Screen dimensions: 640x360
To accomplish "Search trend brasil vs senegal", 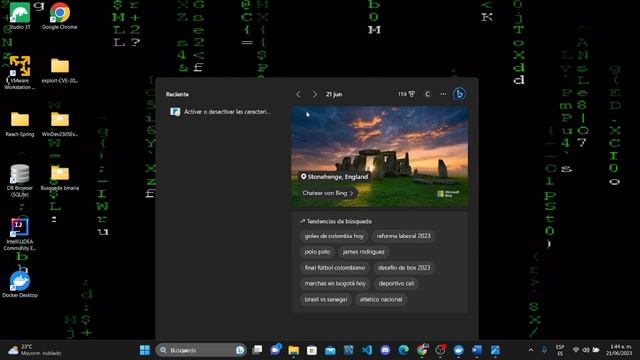I will coord(326,299).
